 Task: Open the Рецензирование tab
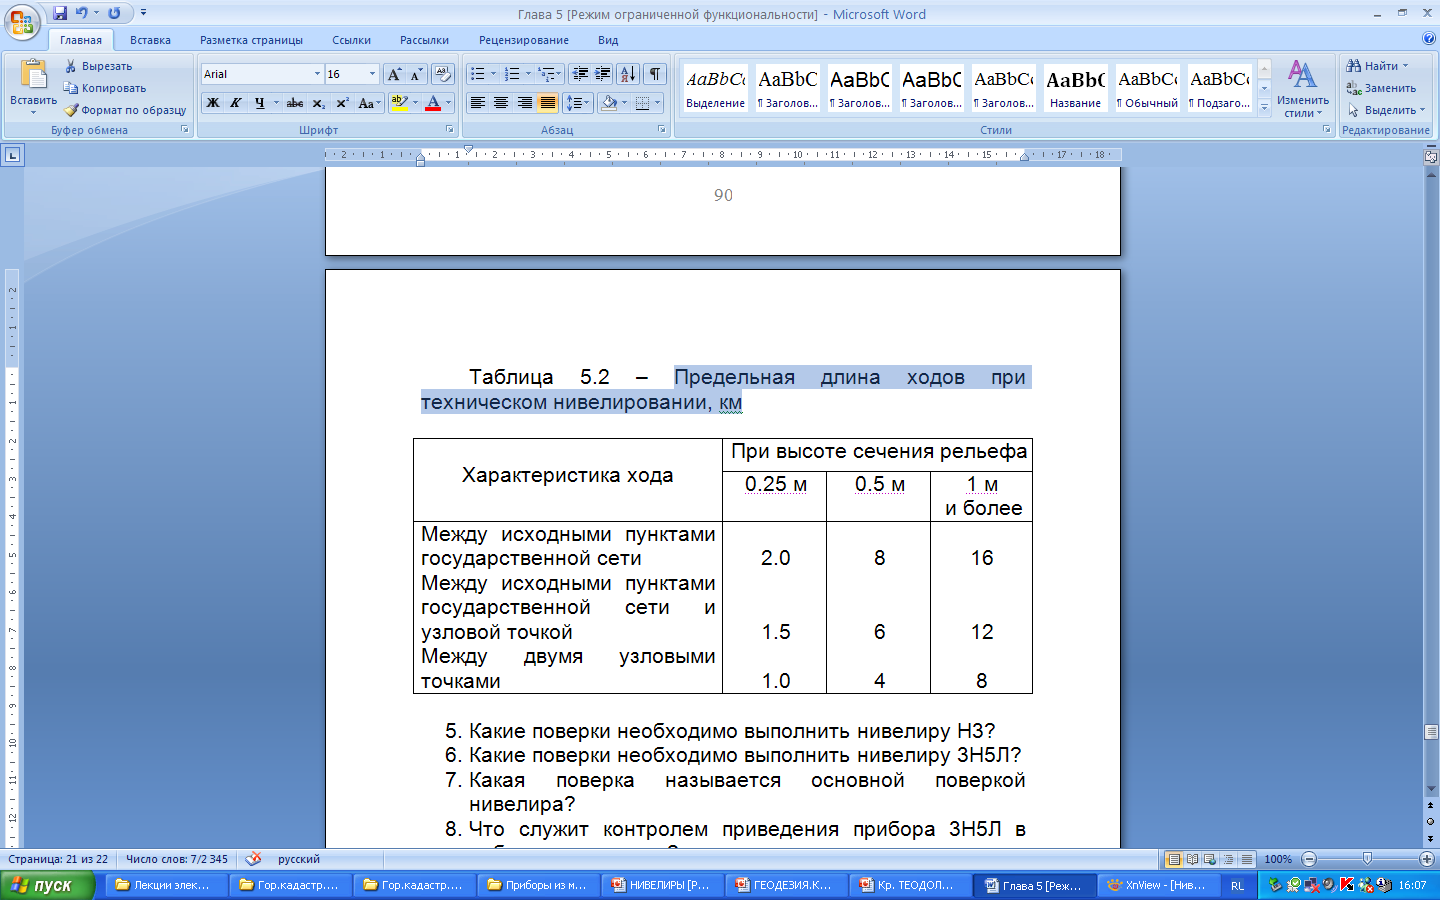[x=524, y=40]
